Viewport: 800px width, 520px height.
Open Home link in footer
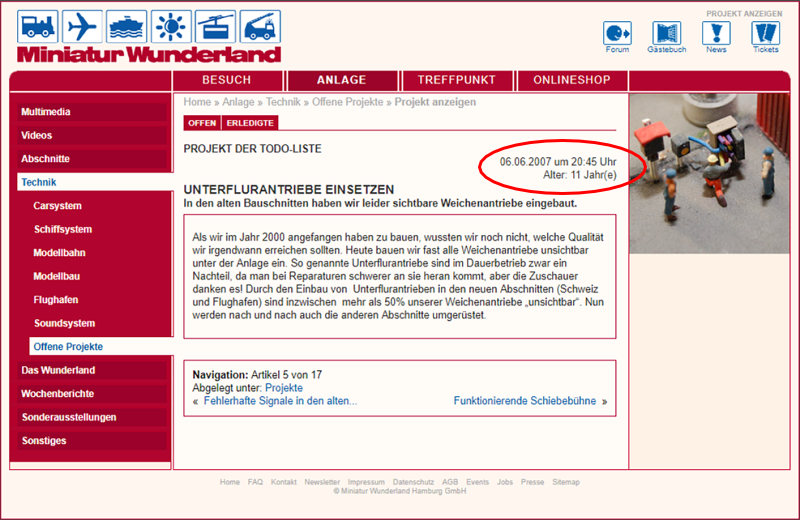230,482
